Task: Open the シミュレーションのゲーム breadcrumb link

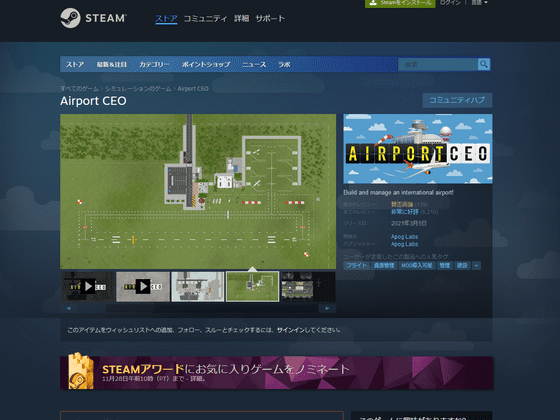Action: coord(138,89)
